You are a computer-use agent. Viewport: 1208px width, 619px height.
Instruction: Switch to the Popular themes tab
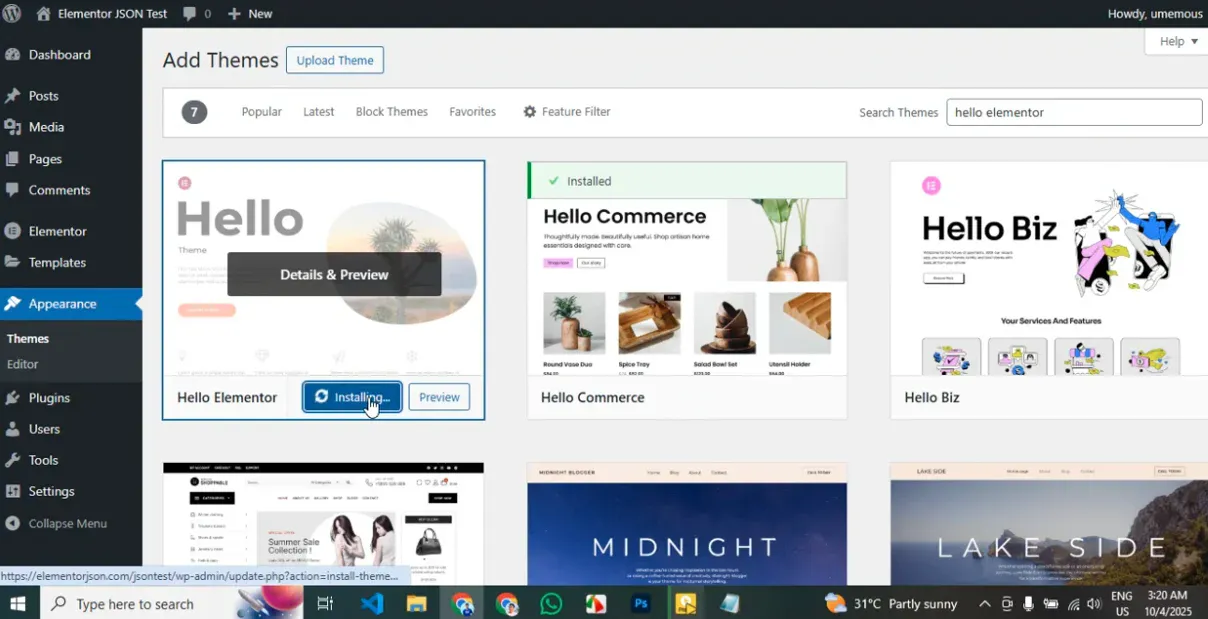261,112
